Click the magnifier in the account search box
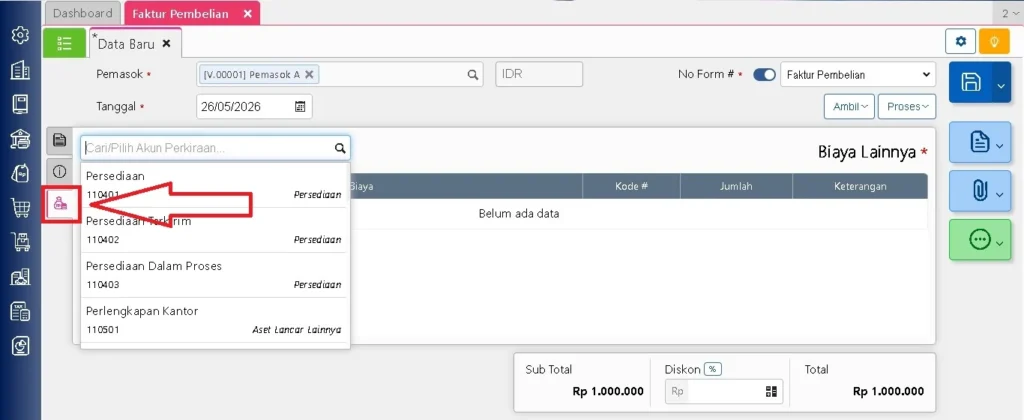Viewport: 1024px width, 420px height. click(x=340, y=148)
